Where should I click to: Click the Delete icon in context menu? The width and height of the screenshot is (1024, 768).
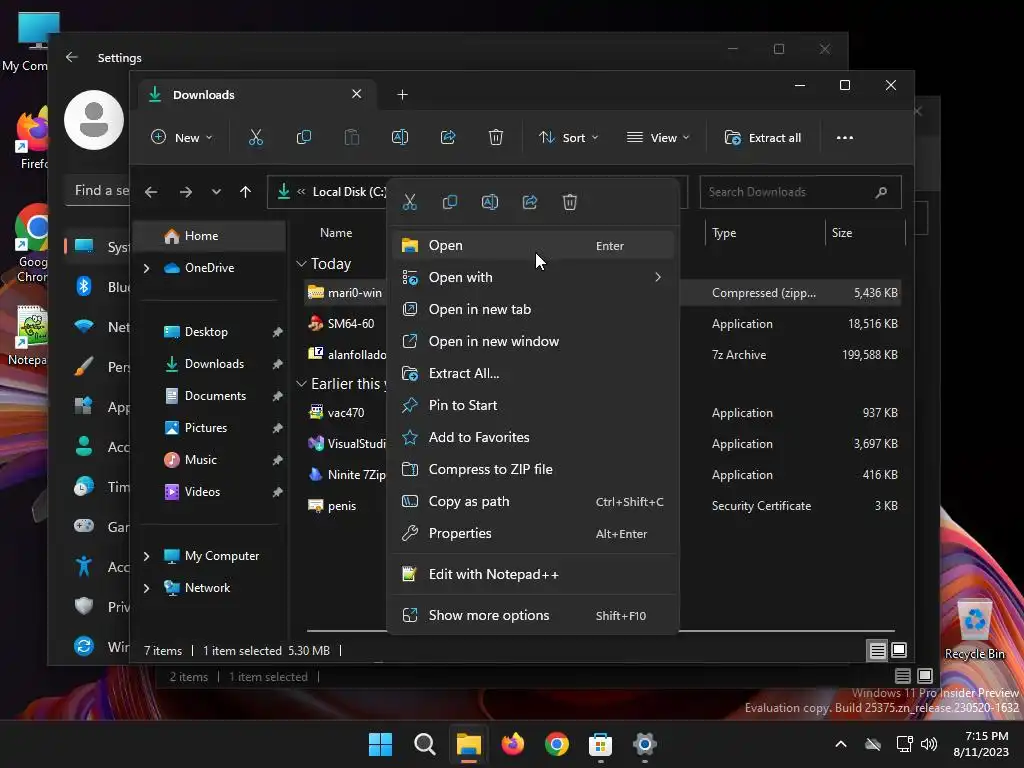coord(569,202)
